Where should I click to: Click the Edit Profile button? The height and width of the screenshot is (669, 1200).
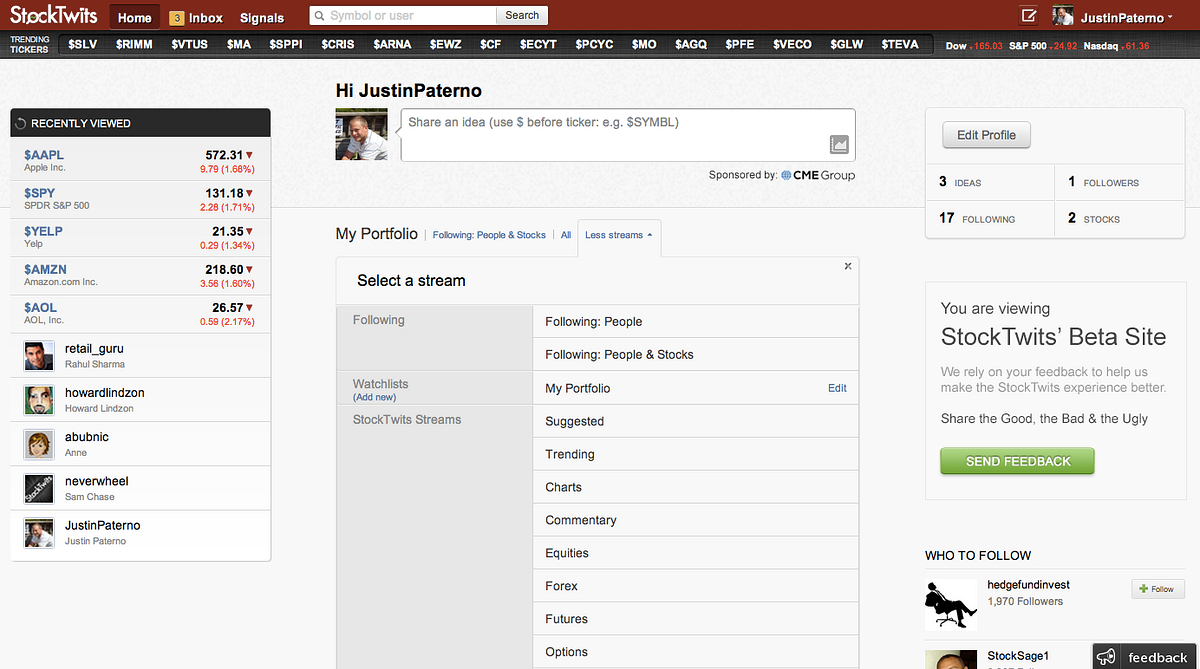click(x=986, y=135)
